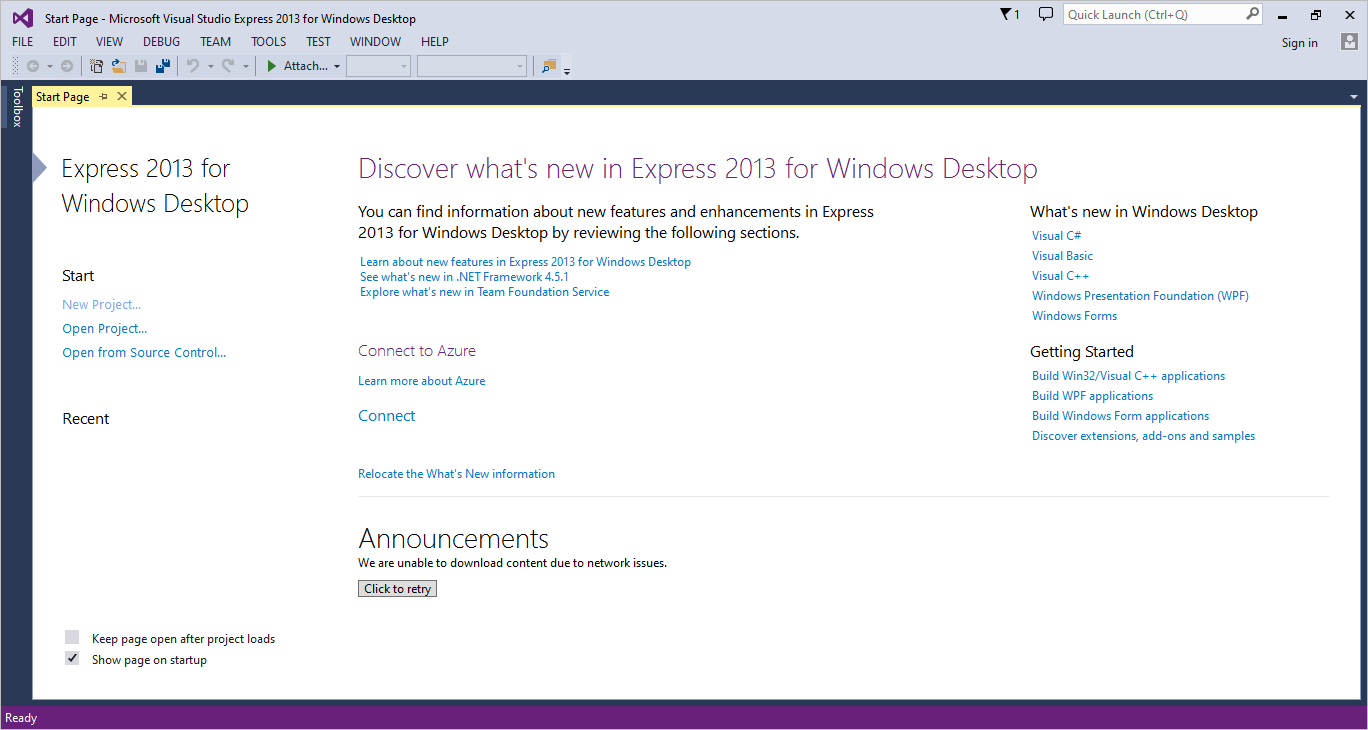
Task: Uncheck Show page on startup
Action: point(72,659)
